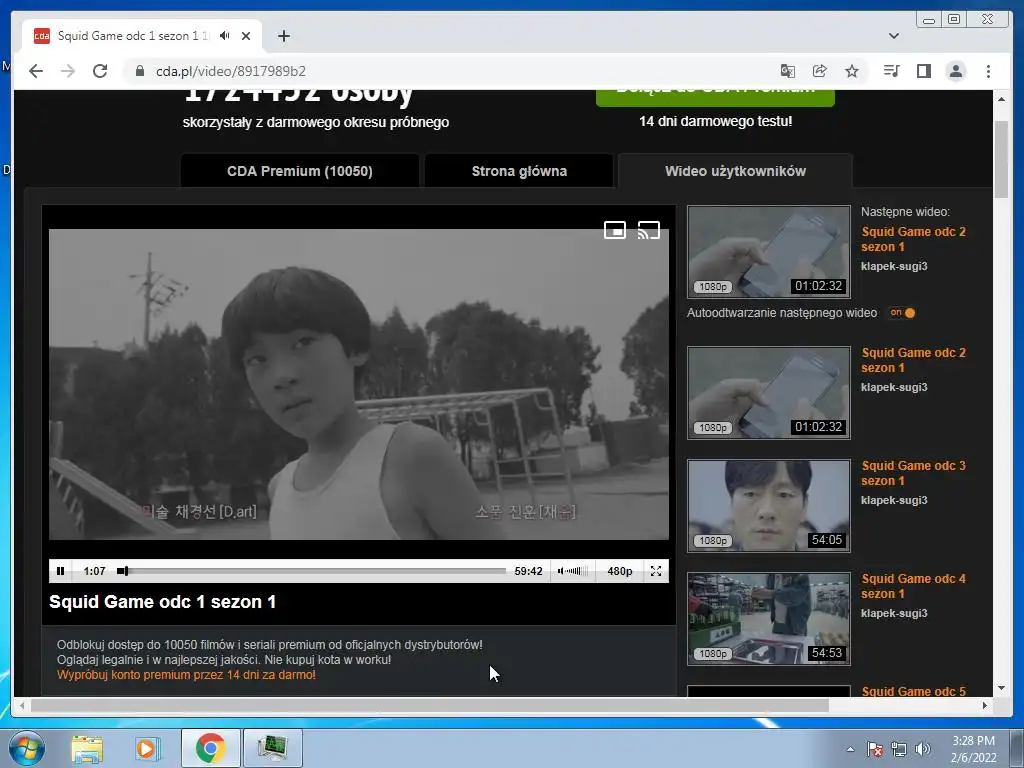Screen dimensions: 1024x768
Task: Click the horizontal scrollbar left arrow
Action: pyautogui.click(x=22, y=705)
